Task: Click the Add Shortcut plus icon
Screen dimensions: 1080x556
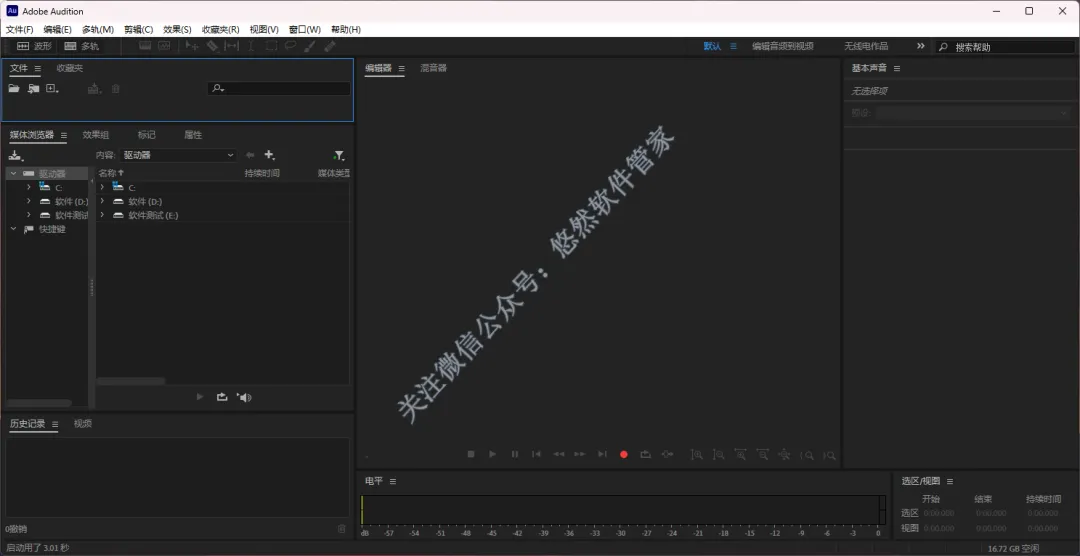Action: 269,155
